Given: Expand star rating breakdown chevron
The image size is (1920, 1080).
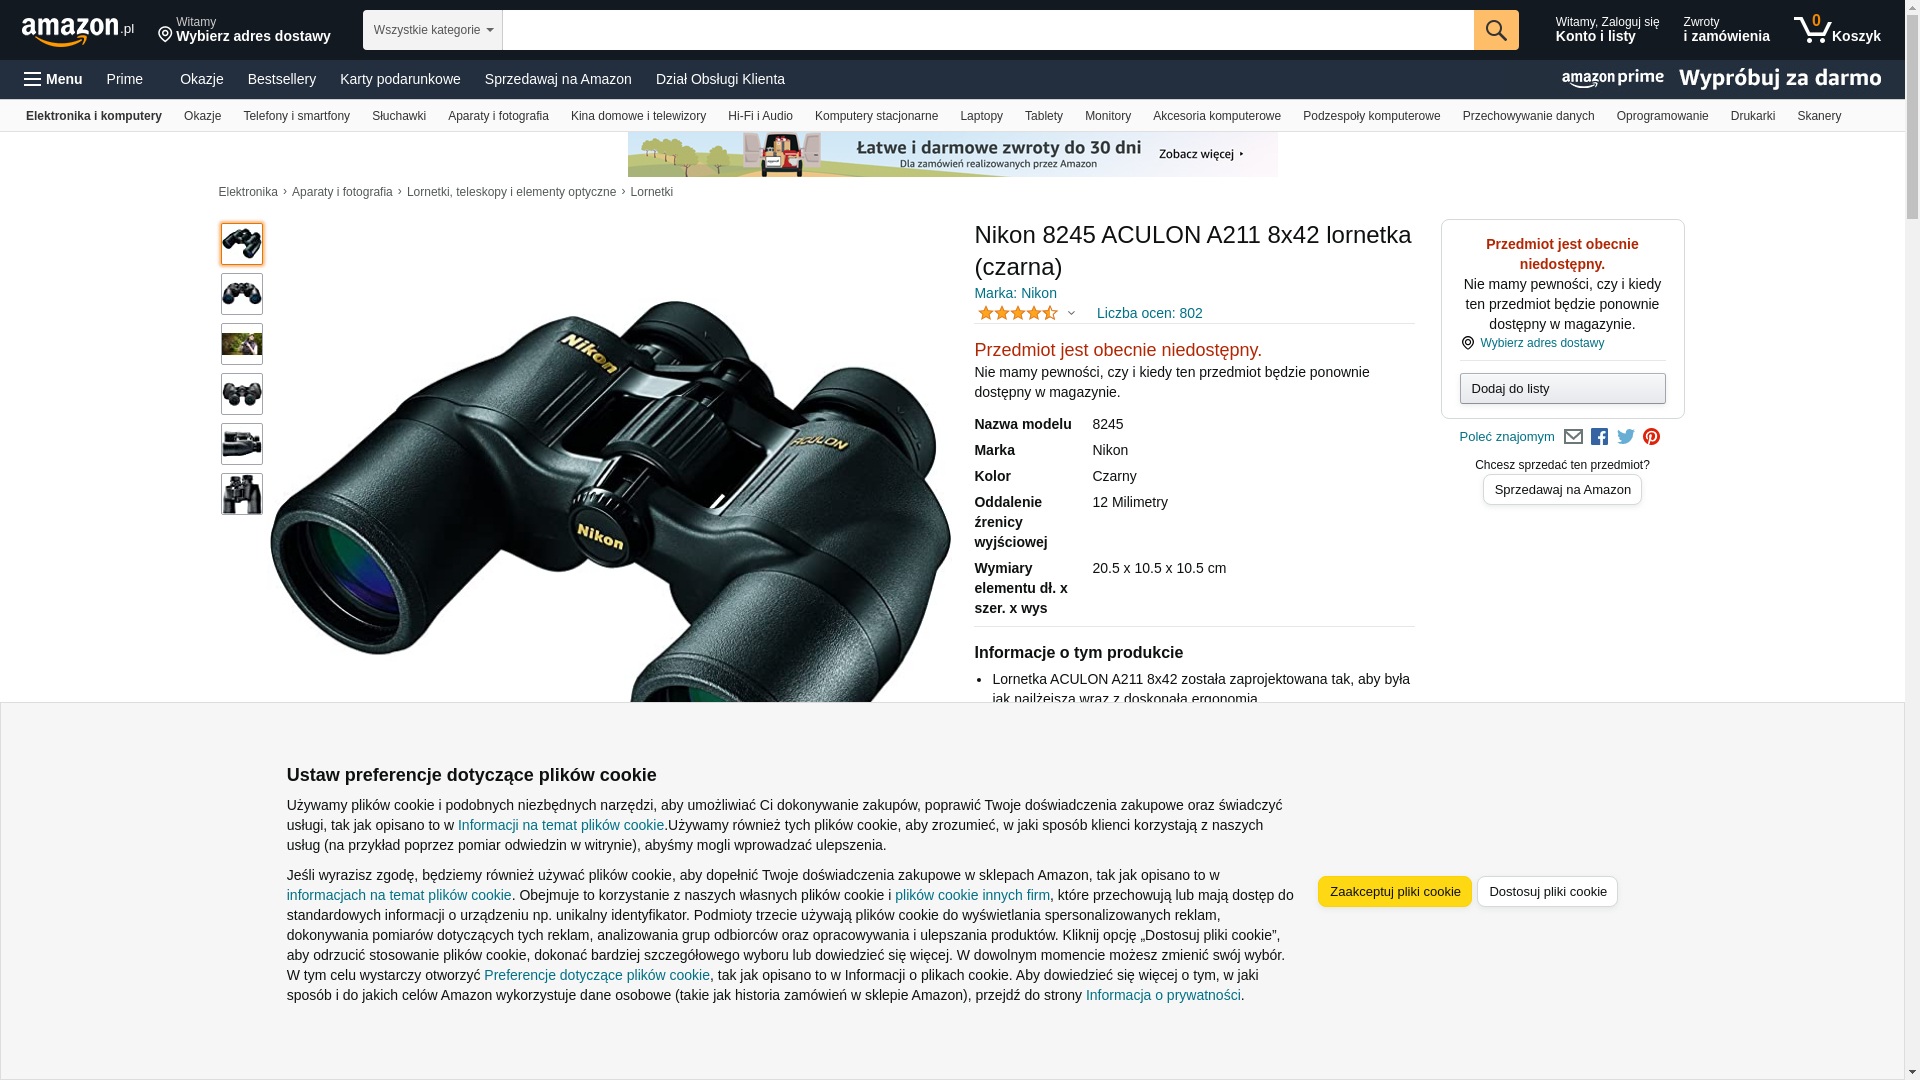Looking at the screenshot, I should (x=1071, y=313).
